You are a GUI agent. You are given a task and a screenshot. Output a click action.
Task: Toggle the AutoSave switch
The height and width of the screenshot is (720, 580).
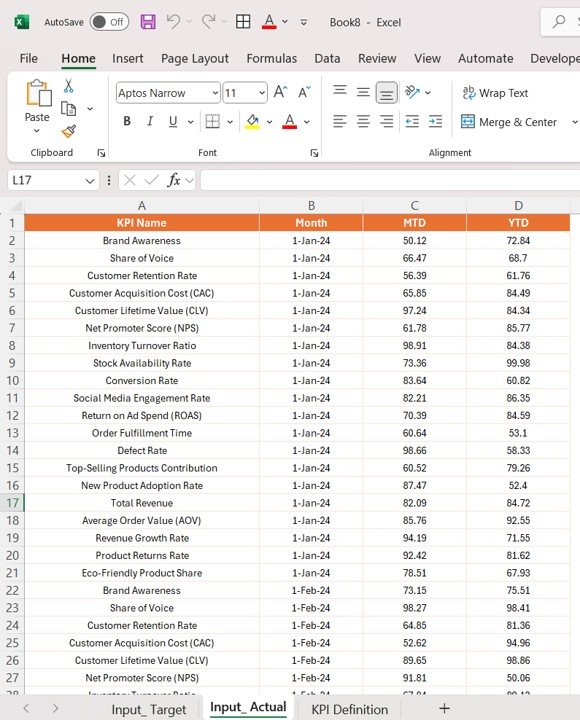point(109,22)
